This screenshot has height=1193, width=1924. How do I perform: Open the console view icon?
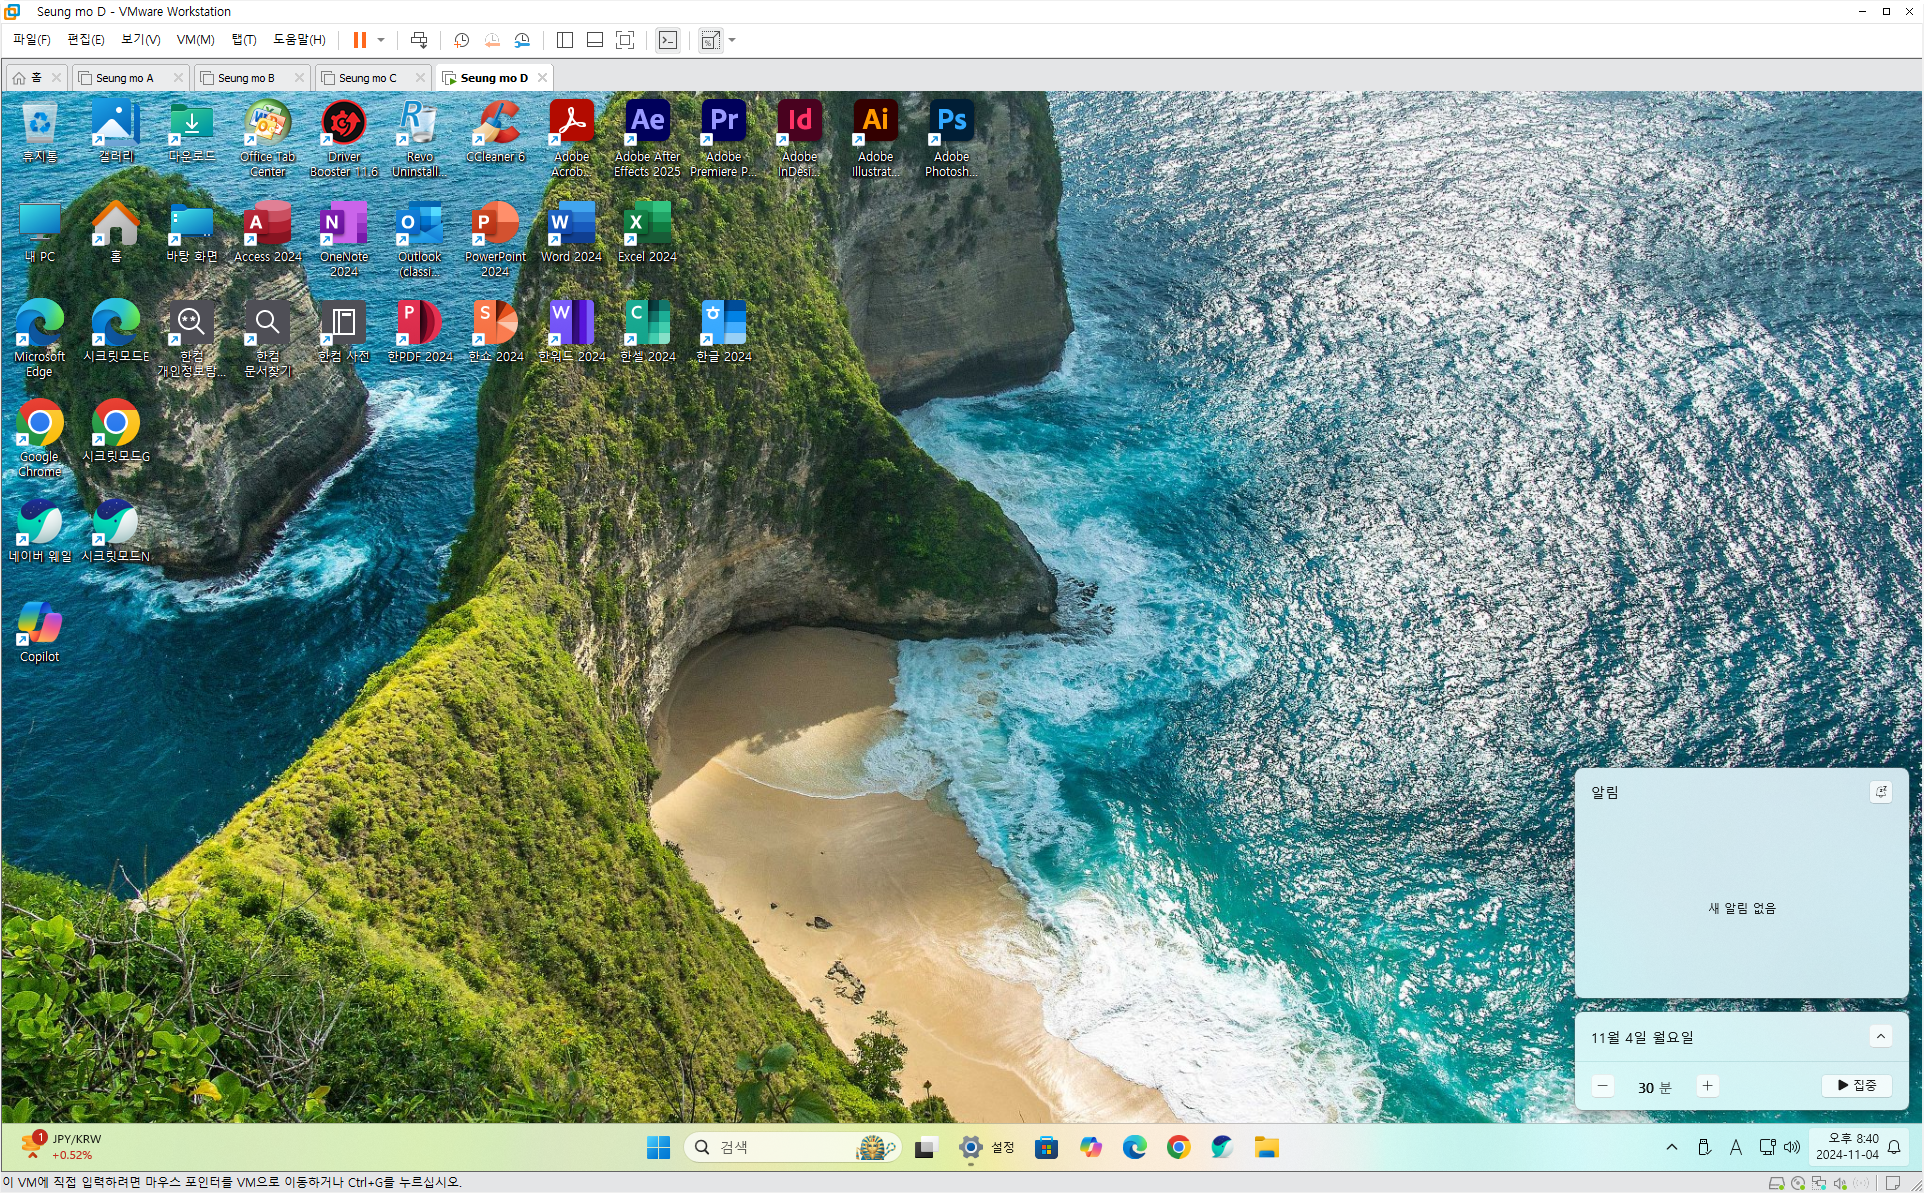[668, 40]
